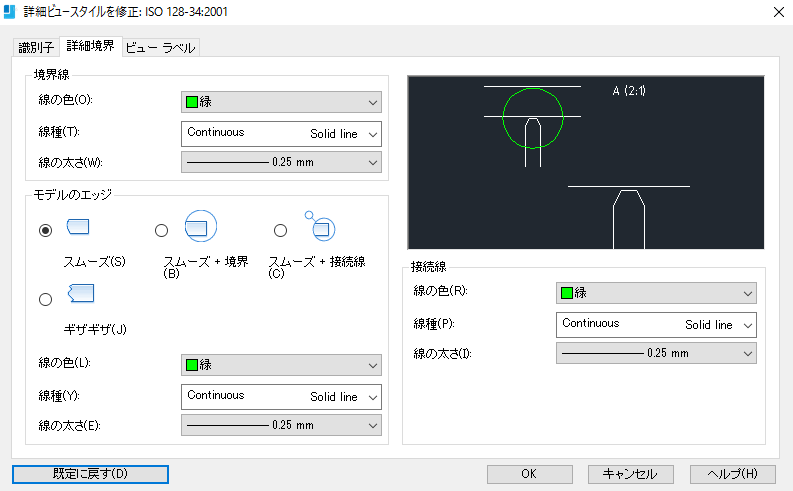Open the 接続線 線種(P) linetype dropdown
Viewport: 793px width, 491px height.
coord(656,325)
